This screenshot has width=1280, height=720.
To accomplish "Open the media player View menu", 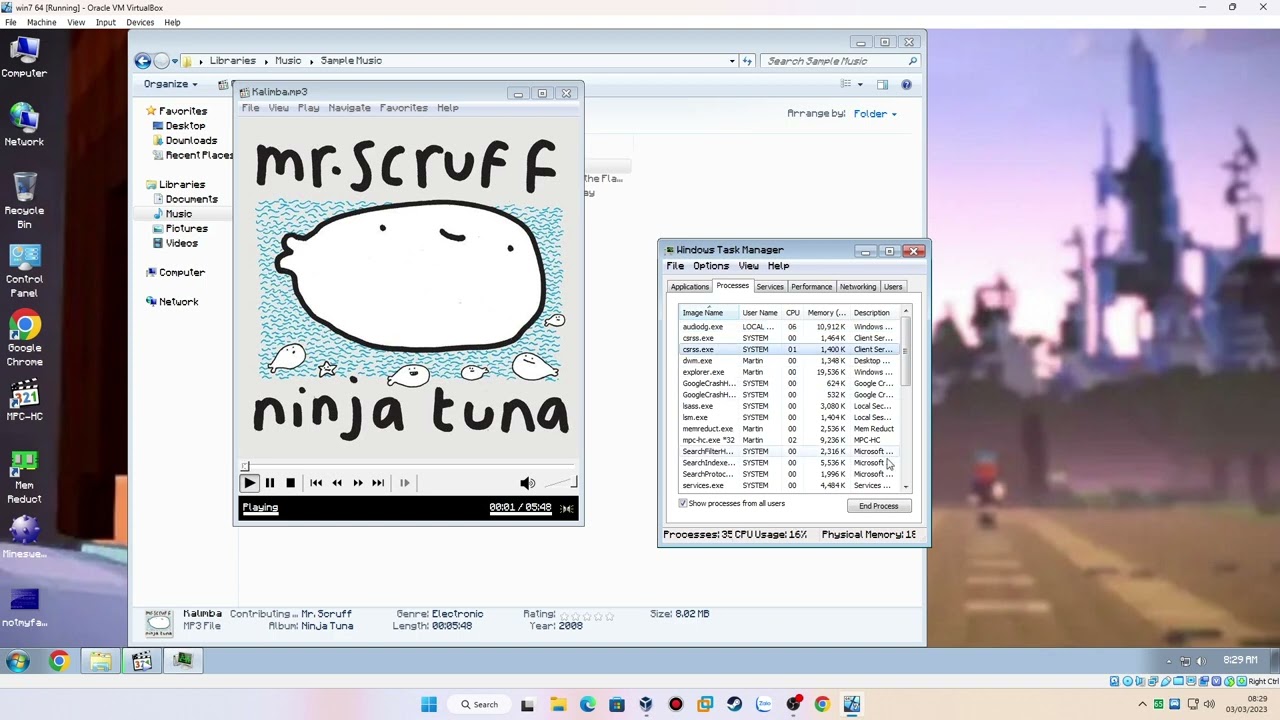I will [x=279, y=108].
